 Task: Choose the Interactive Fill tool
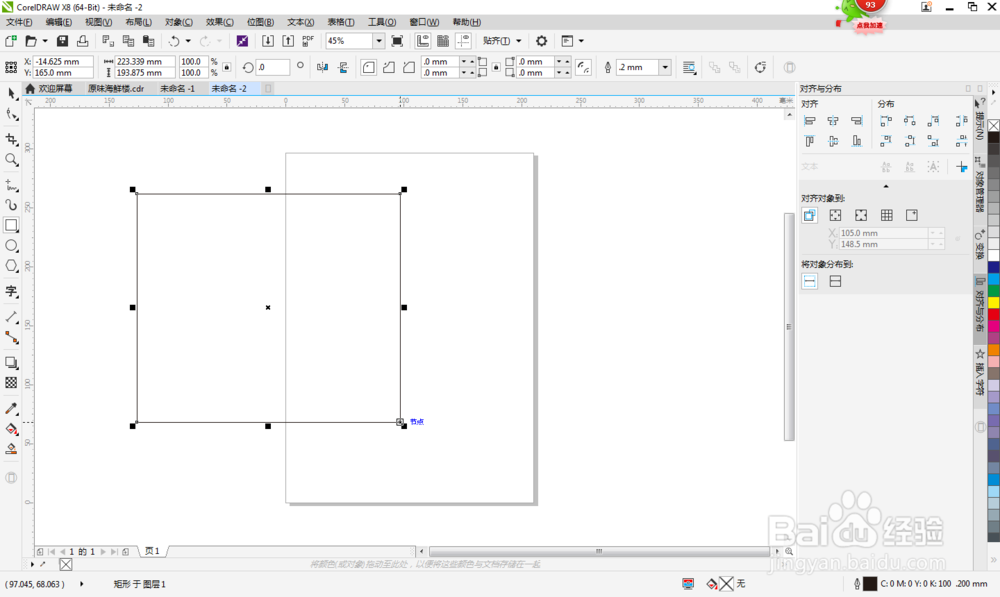pos(11,429)
